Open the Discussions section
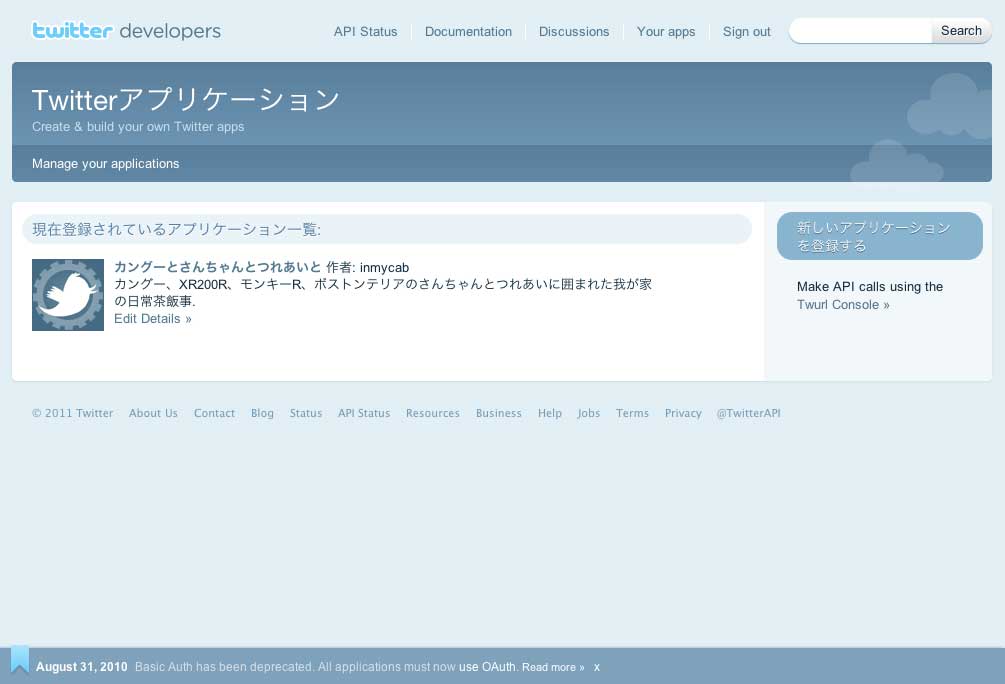Screen dimensions: 1005x684 point(574,32)
